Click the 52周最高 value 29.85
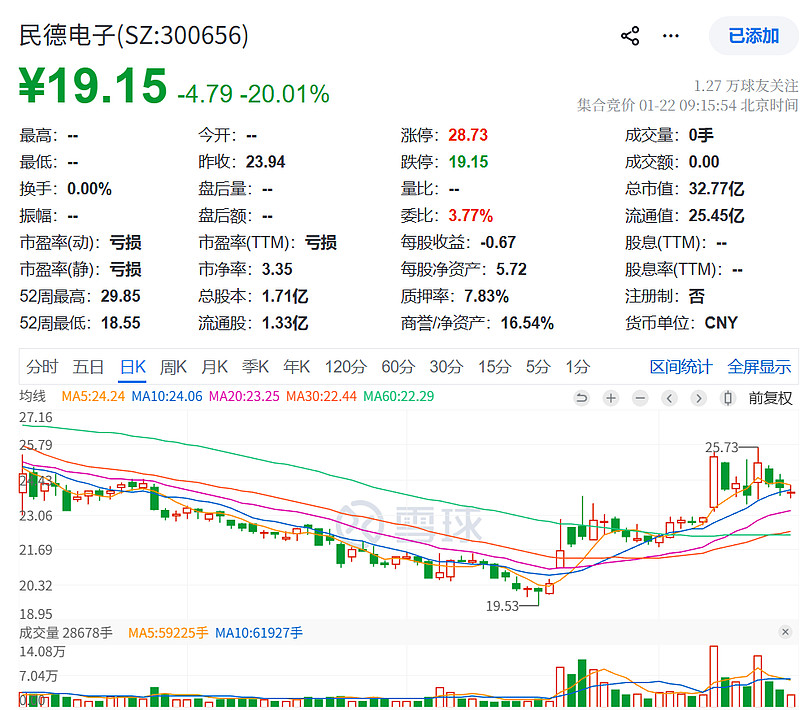Image resolution: width=800 pixels, height=710 pixels. click(120, 296)
